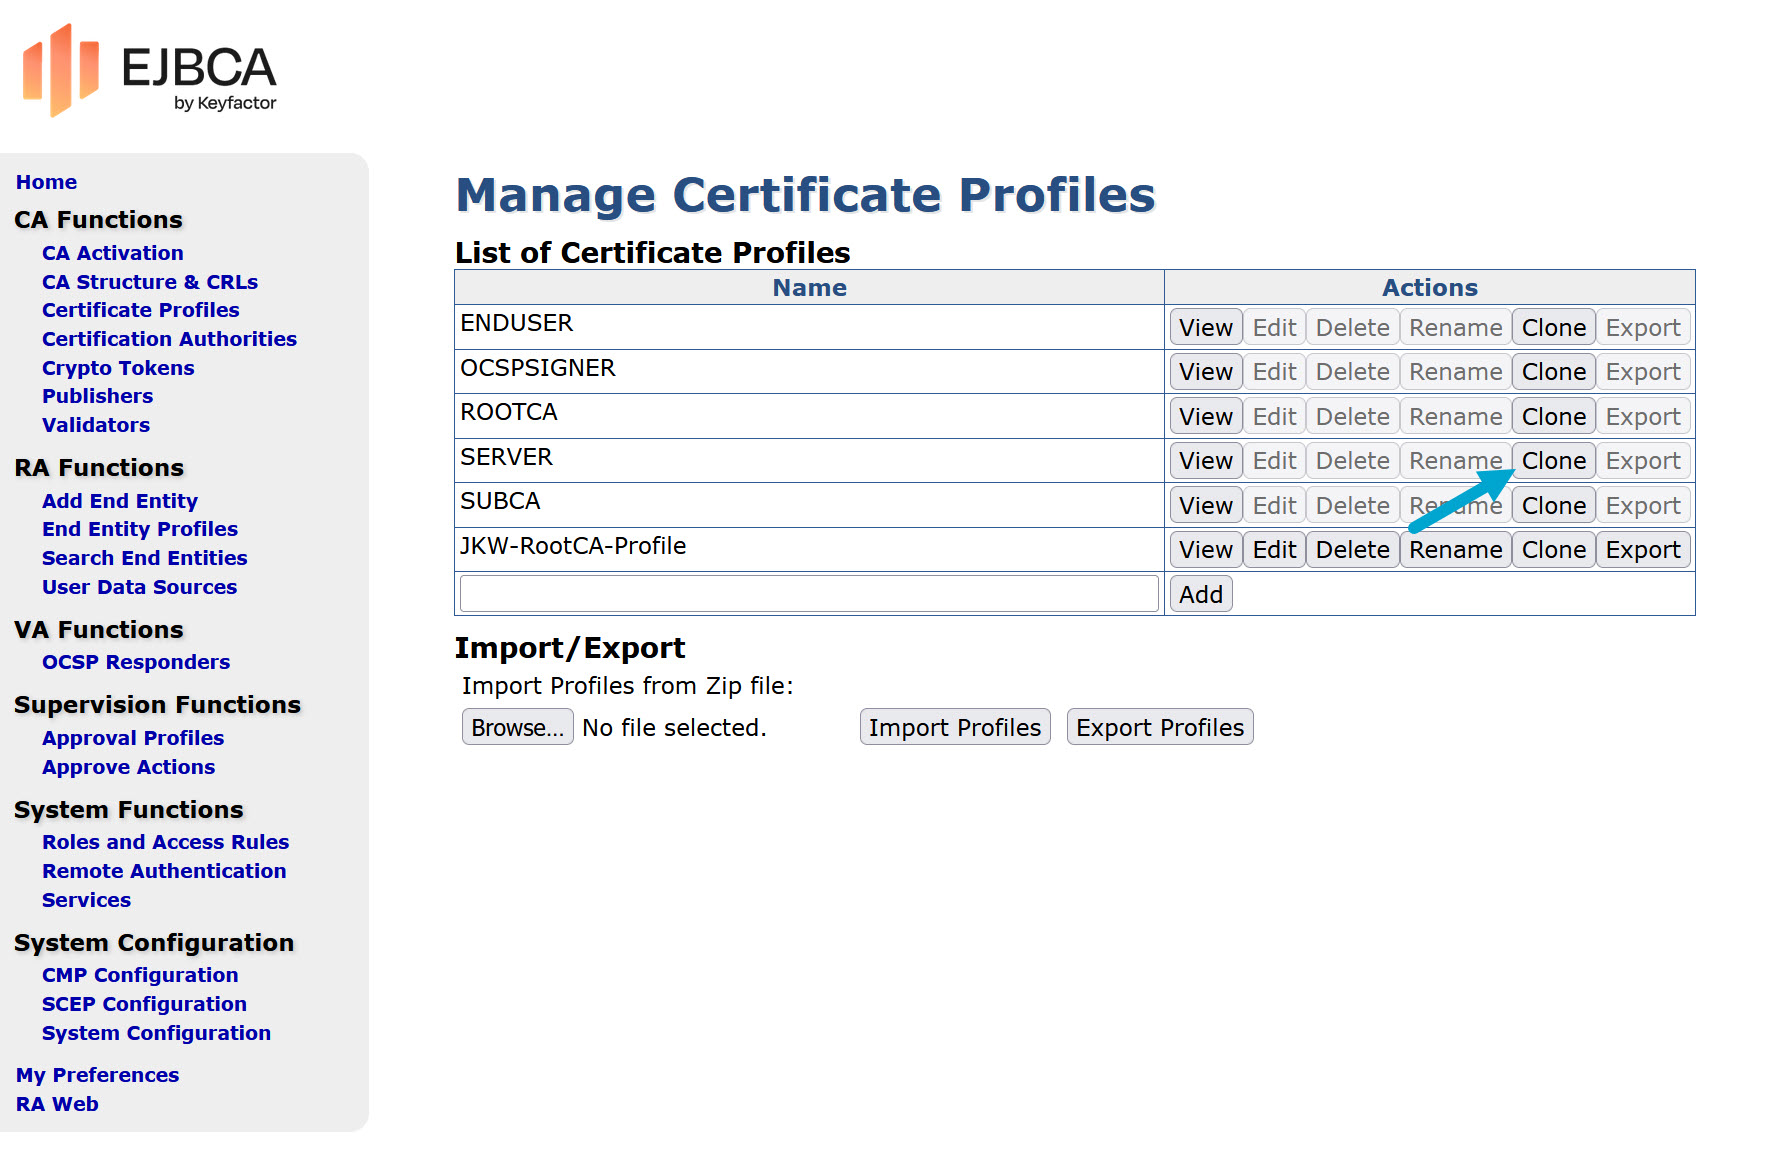The image size is (1774, 1153).
Task: Clone the SERVER certificate profile
Action: click(1553, 460)
